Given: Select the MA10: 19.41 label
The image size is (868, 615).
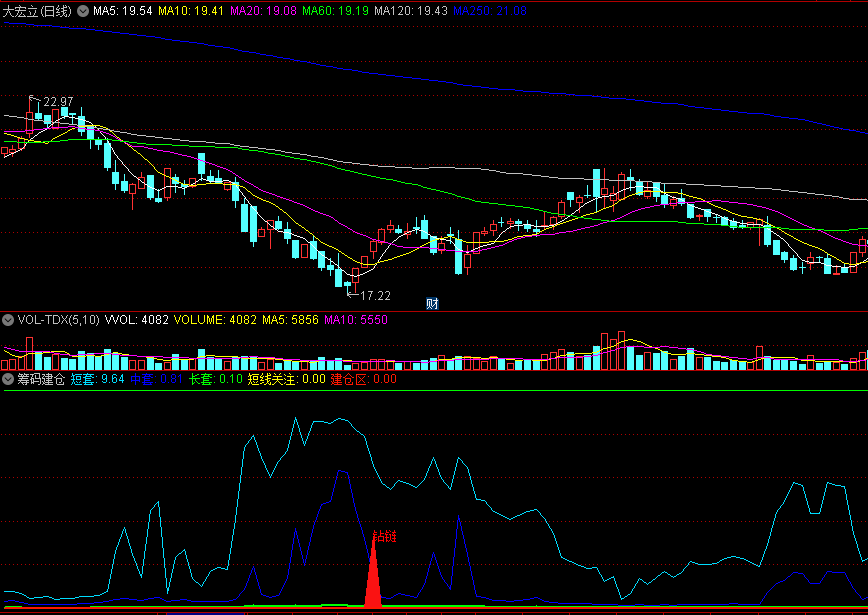Looking at the screenshot, I should pos(191,11).
